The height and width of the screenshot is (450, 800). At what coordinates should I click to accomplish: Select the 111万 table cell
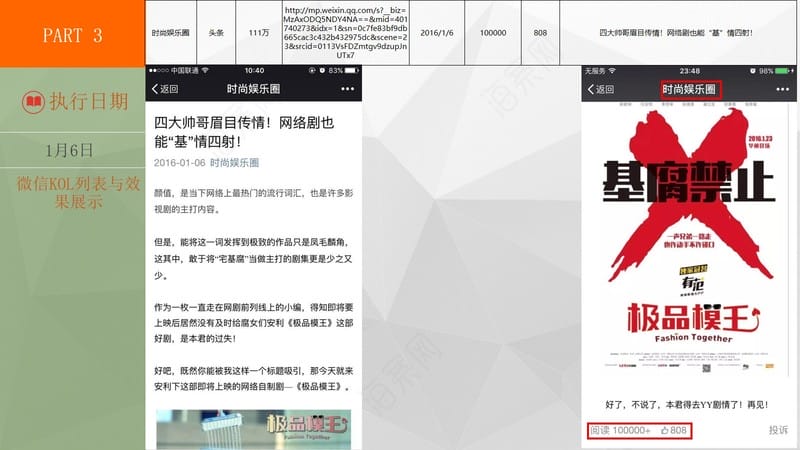259,33
